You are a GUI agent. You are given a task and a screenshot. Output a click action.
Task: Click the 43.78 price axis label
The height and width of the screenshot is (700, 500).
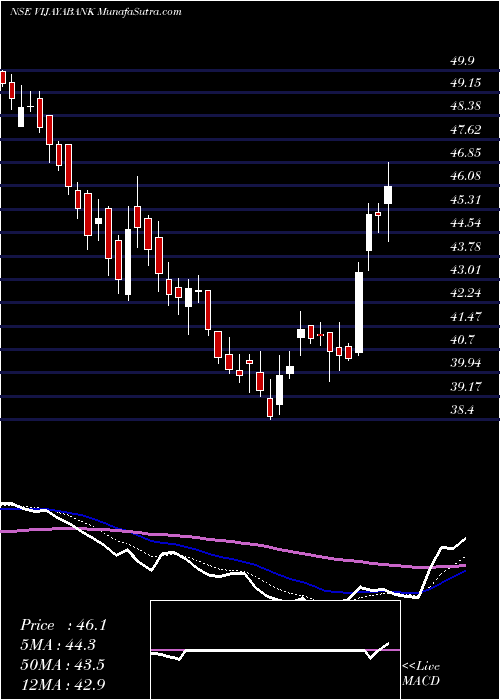pyautogui.click(x=467, y=246)
